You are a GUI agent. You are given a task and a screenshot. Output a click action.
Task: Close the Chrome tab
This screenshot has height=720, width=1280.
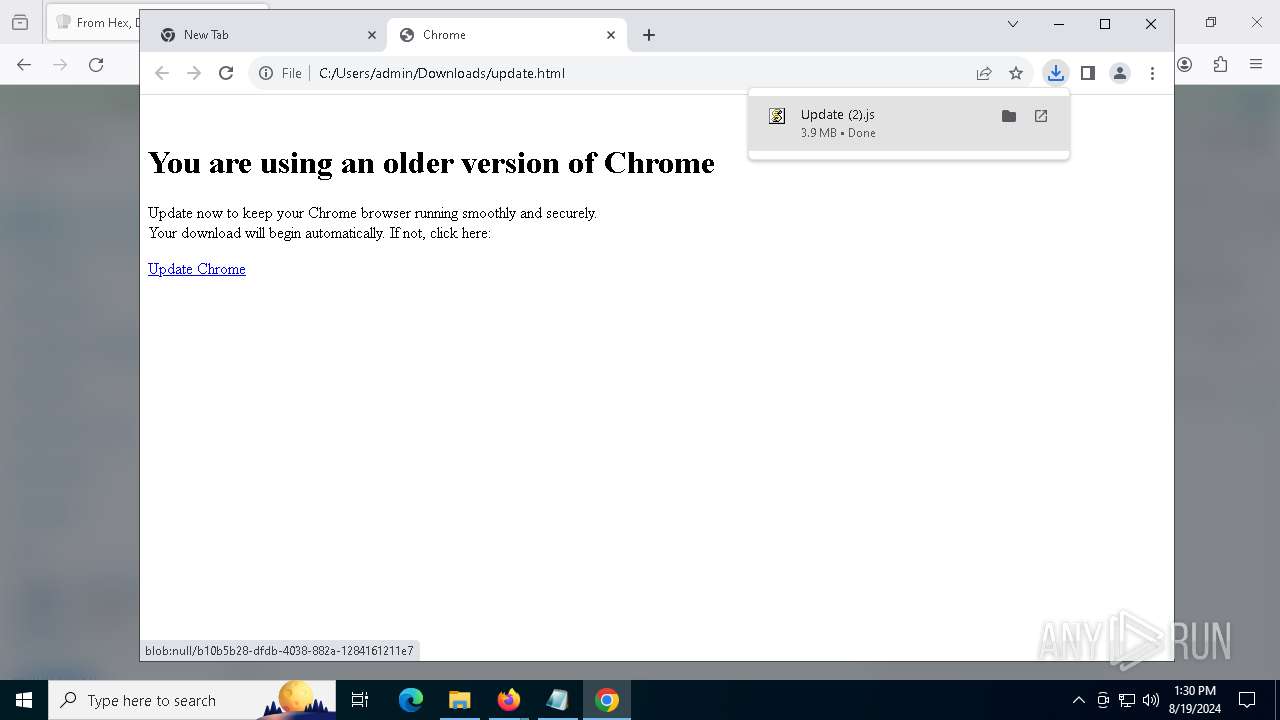click(611, 35)
